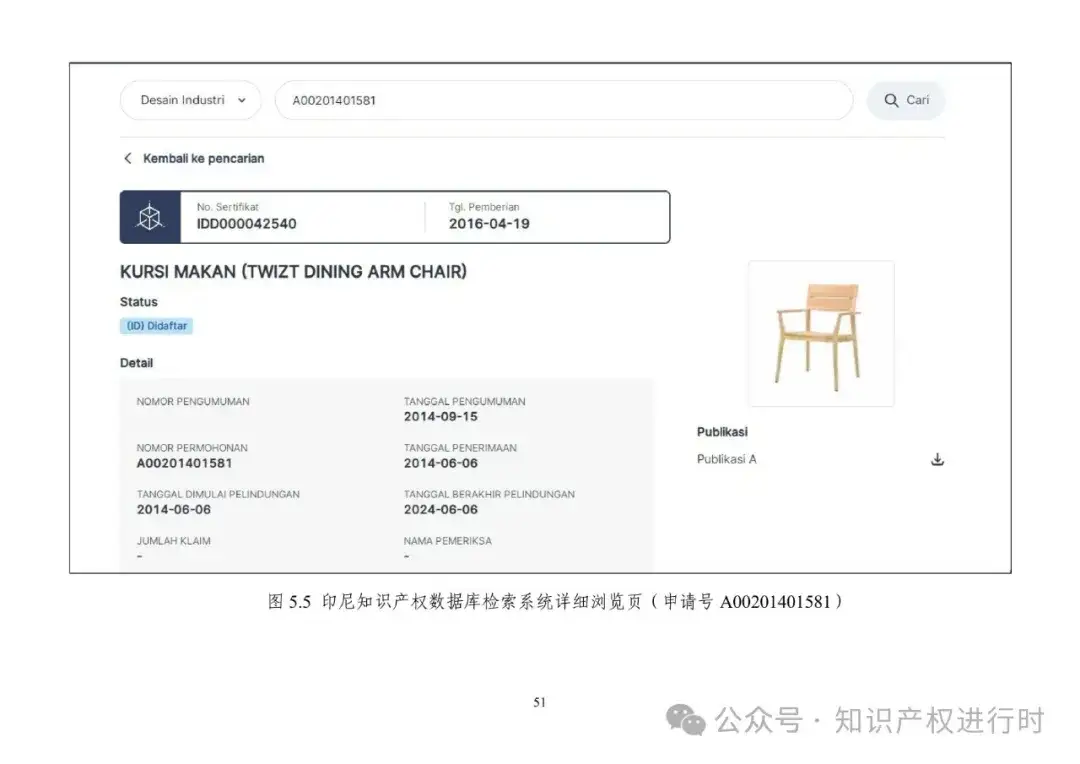Download Publikasi A with the download icon
Screen dimensions: 1080x764
pos(937,460)
